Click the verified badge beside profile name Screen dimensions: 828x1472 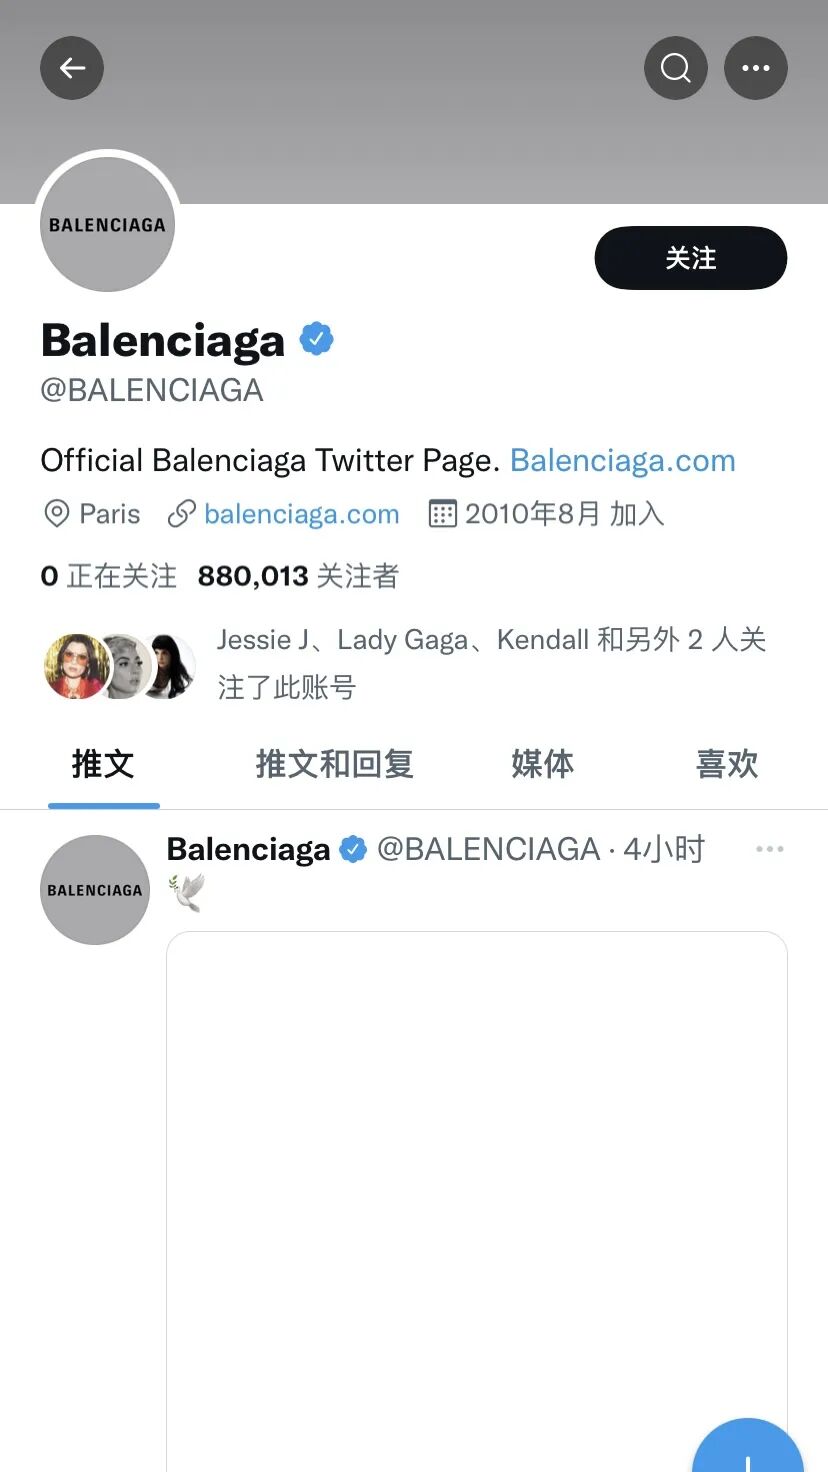click(317, 340)
